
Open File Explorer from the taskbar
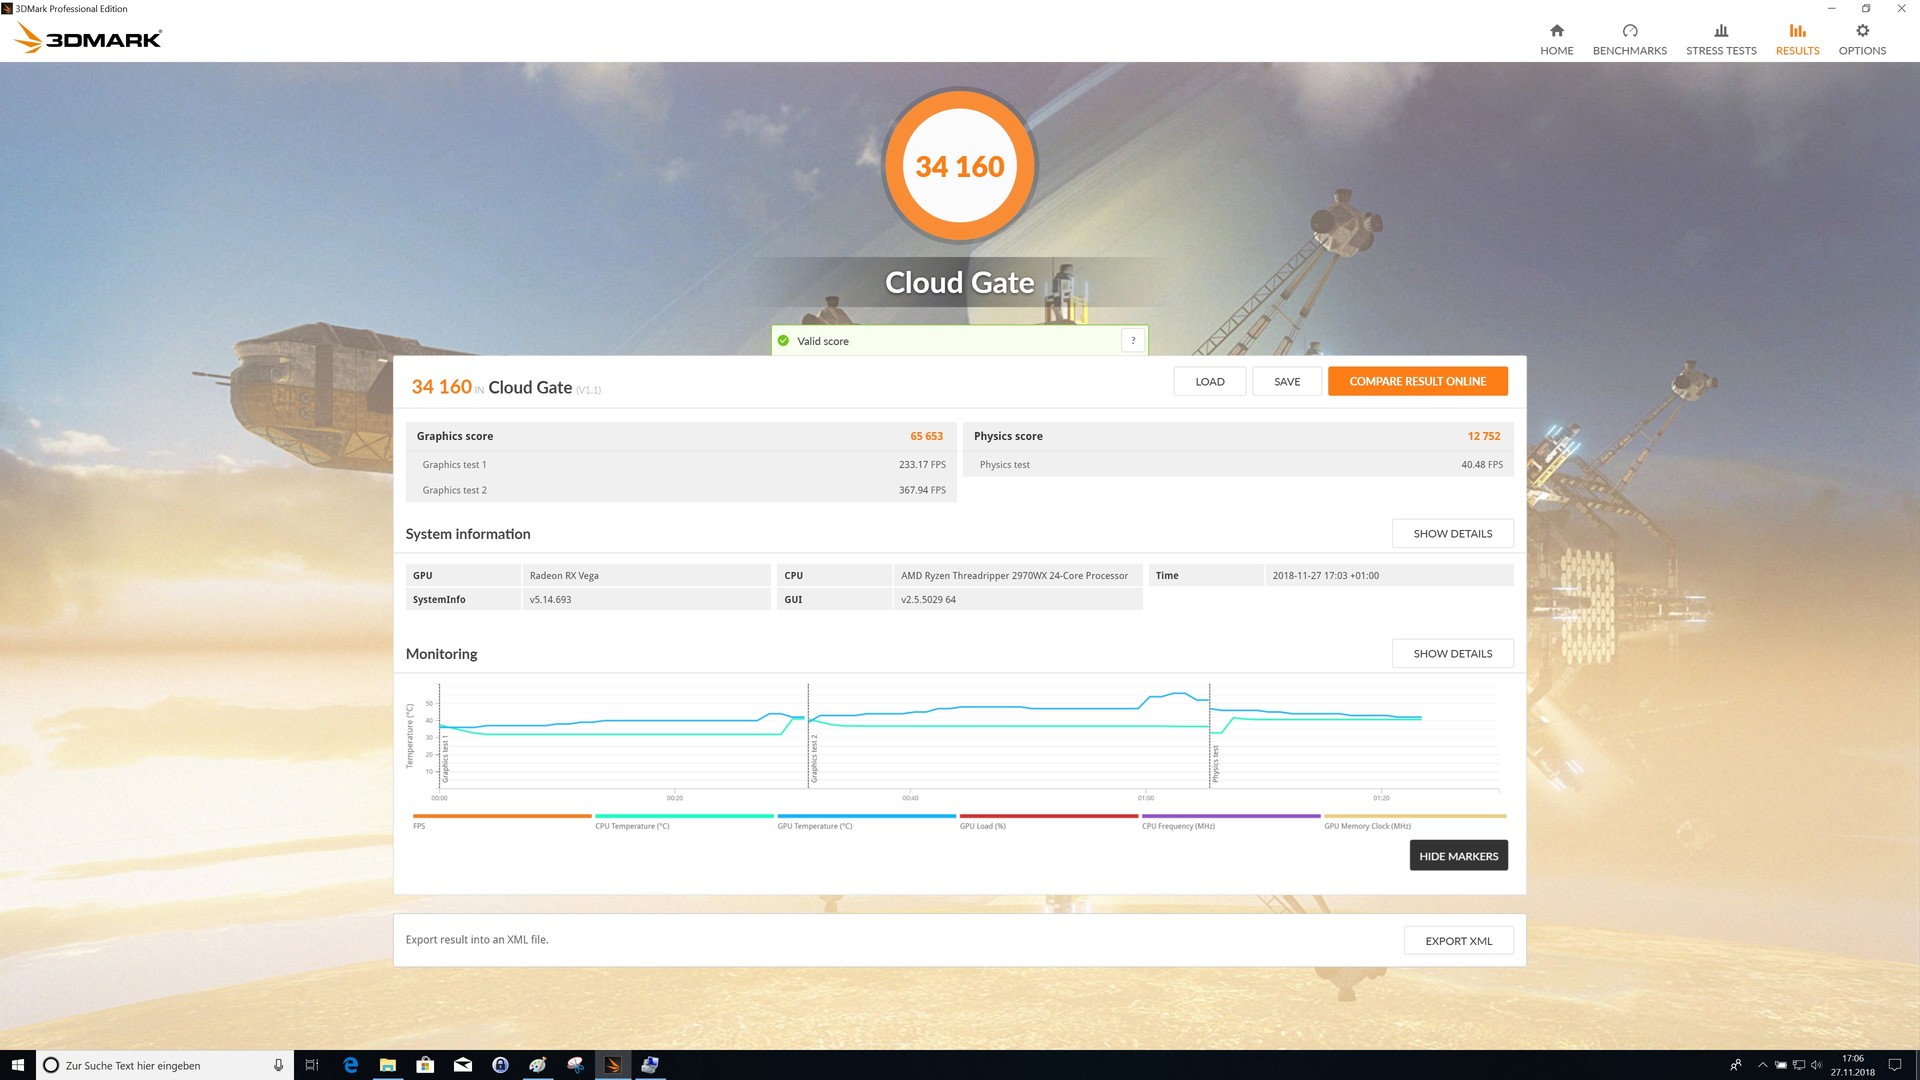pyautogui.click(x=388, y=1065)
